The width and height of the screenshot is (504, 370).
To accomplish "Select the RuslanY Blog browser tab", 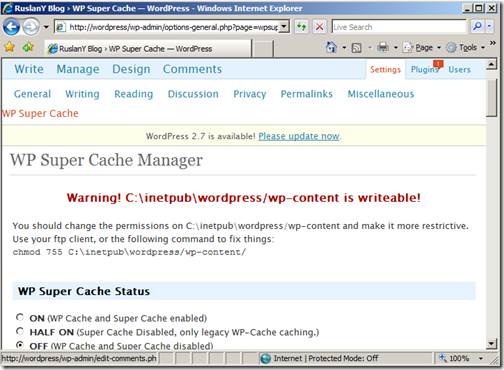I will click(148, 49).
